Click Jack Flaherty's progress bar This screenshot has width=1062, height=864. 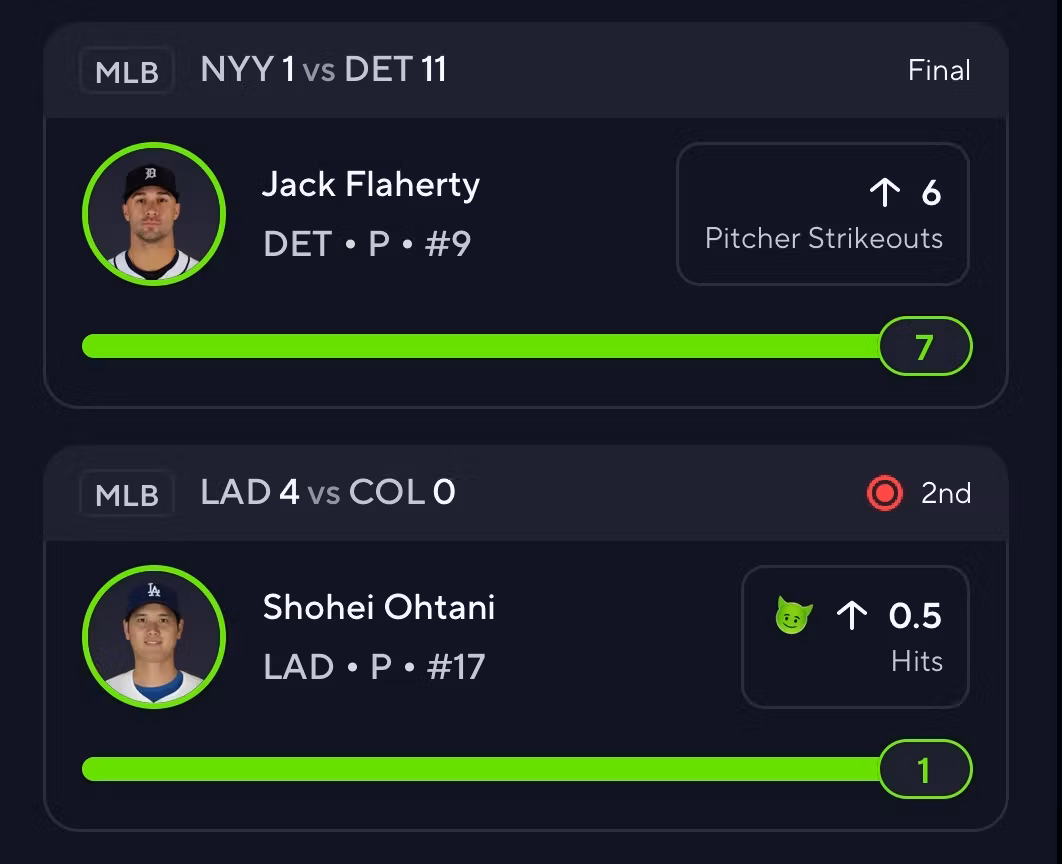tap(480, 346)
